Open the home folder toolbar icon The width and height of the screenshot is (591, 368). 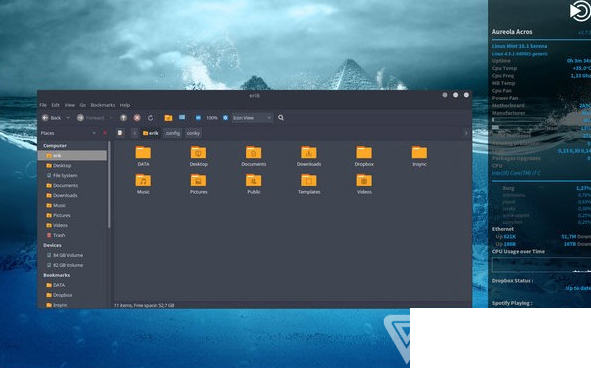(x=168, y=118)
